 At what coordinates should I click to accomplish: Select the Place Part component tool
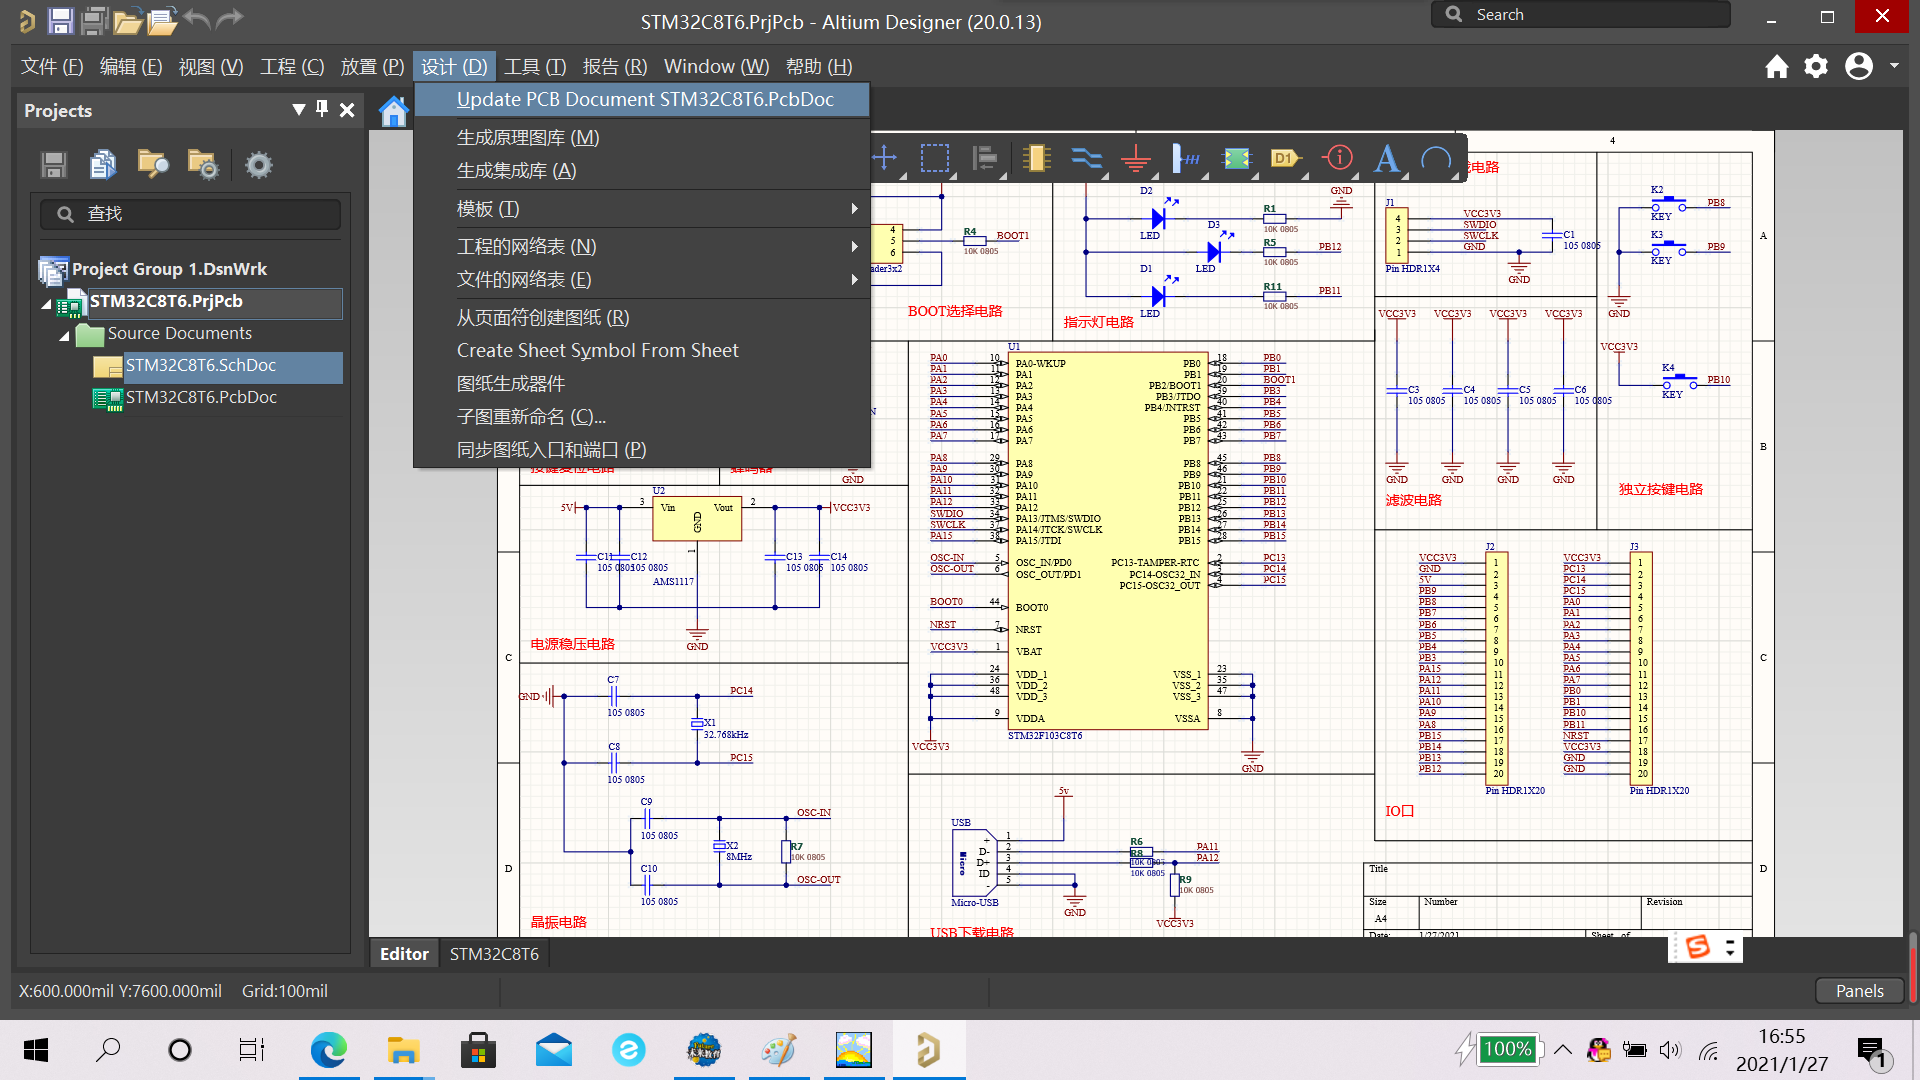[1036, 158]
